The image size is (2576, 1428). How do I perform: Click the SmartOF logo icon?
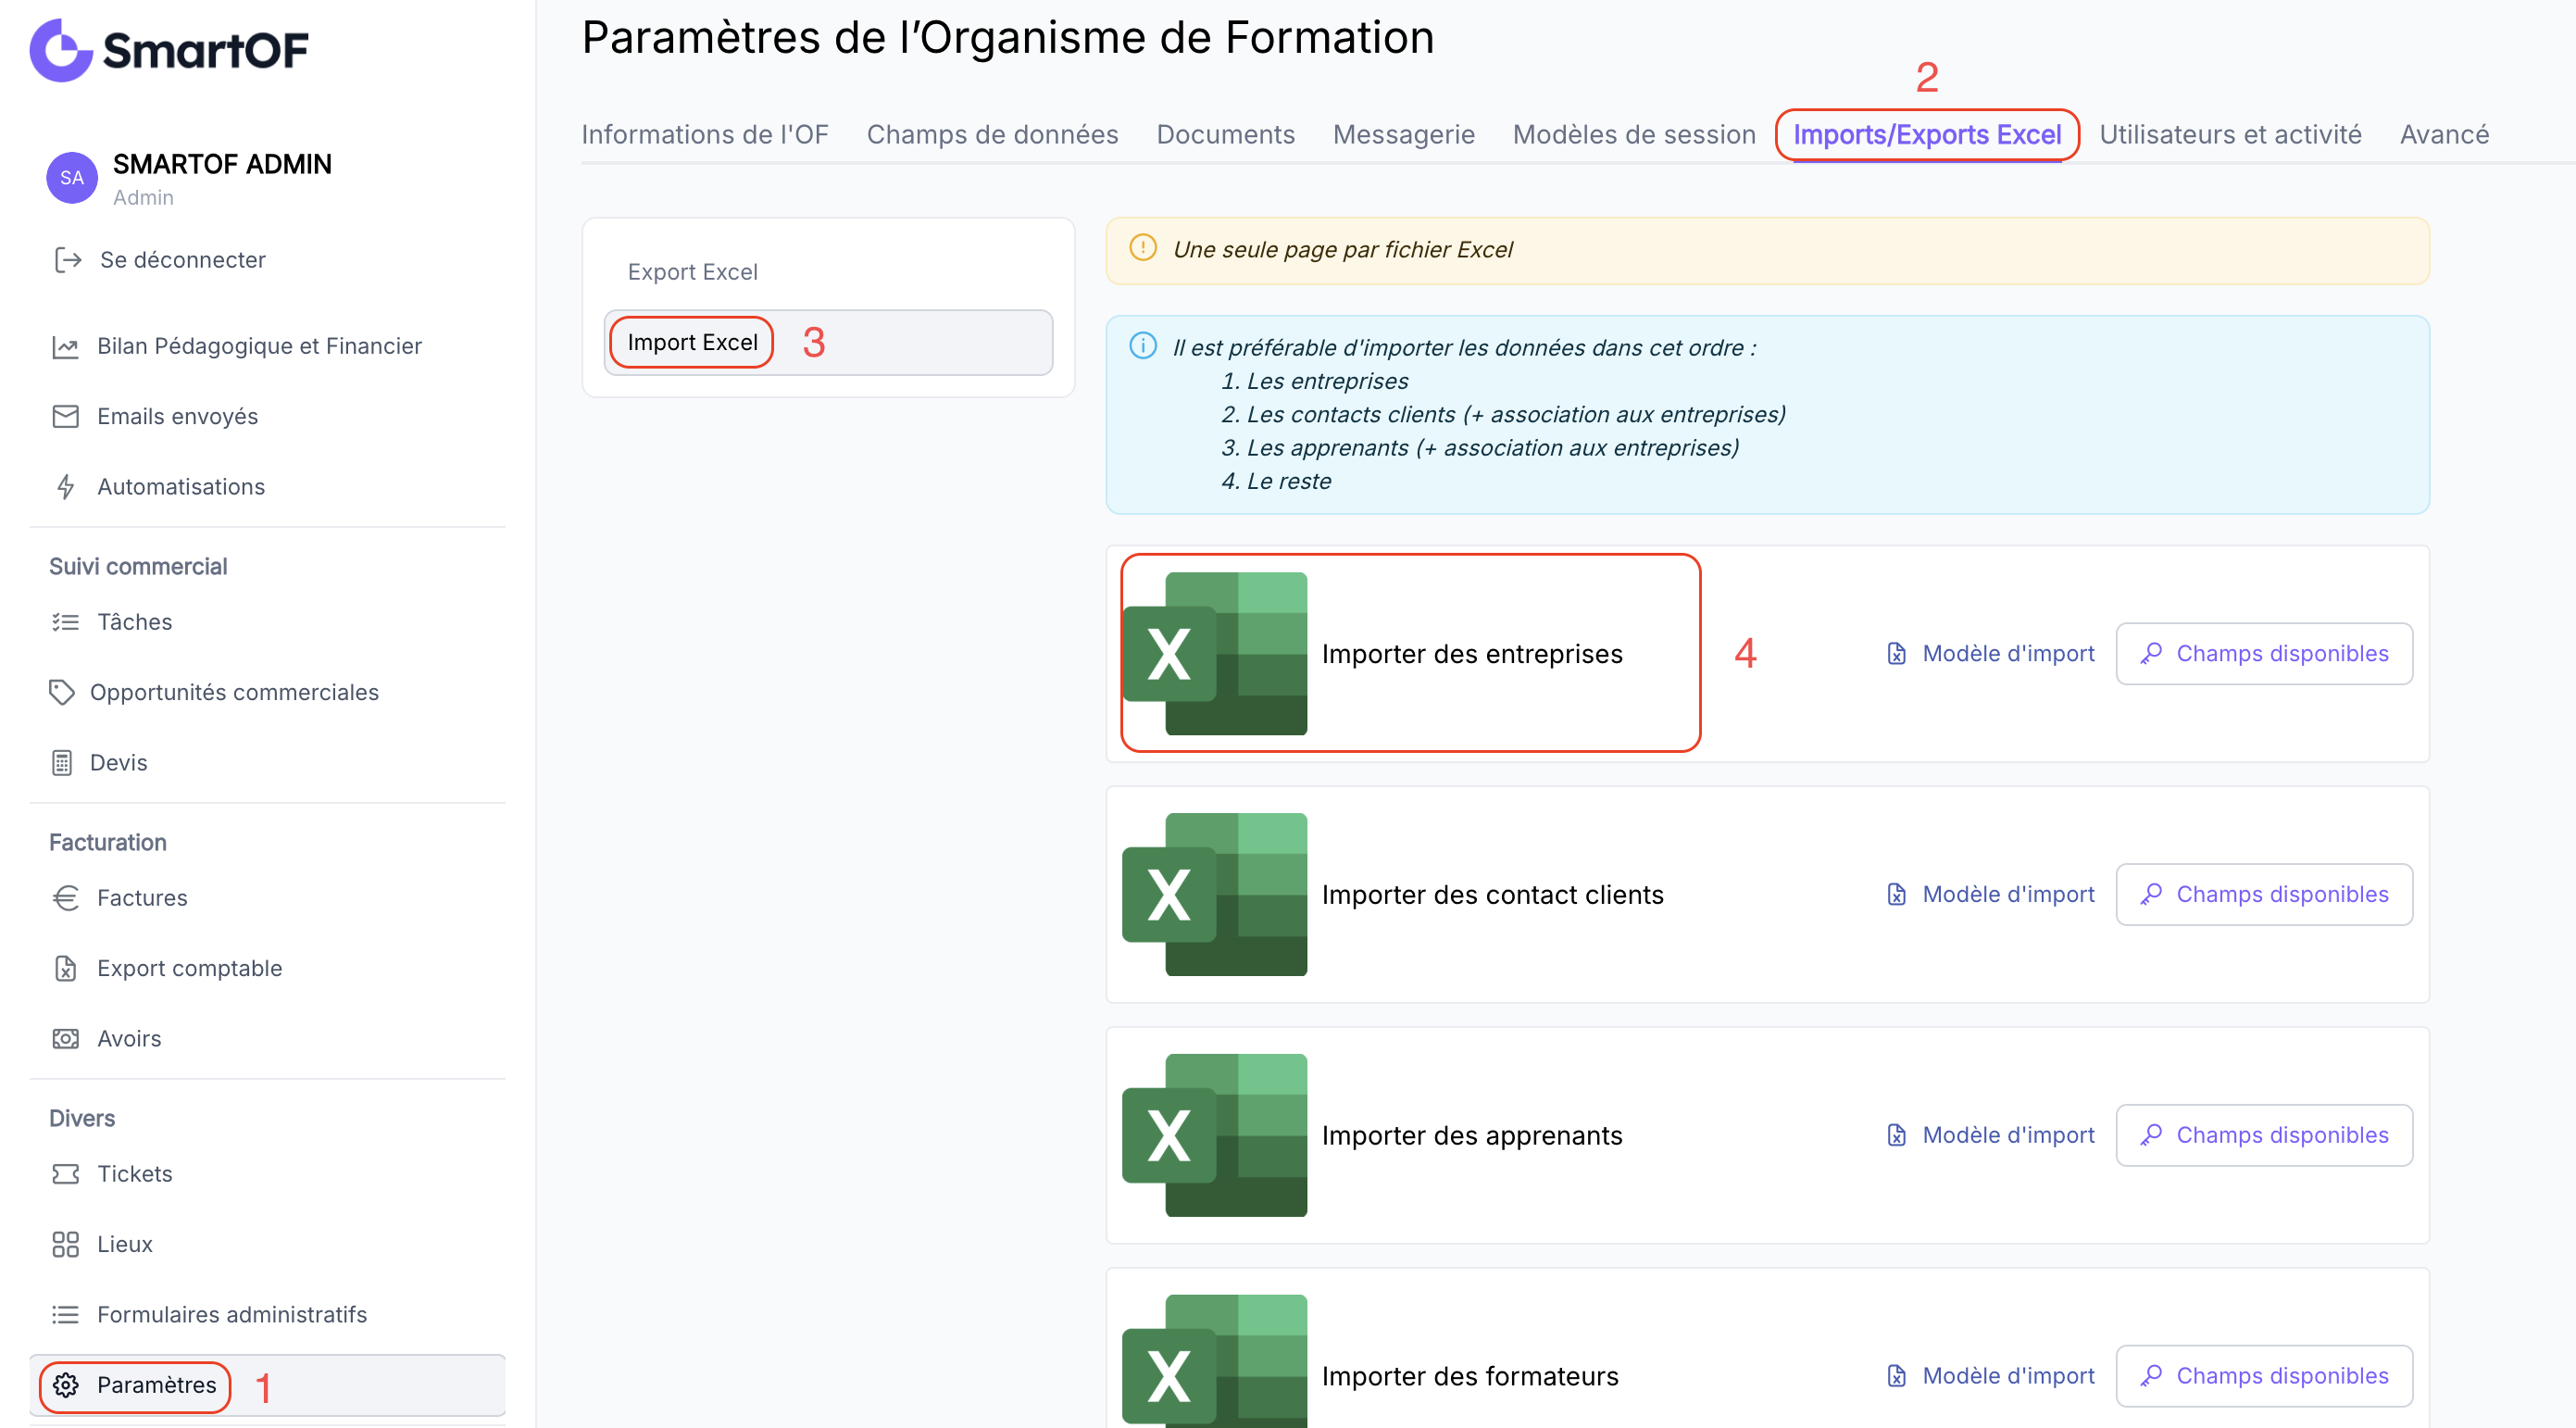[61, 50]
